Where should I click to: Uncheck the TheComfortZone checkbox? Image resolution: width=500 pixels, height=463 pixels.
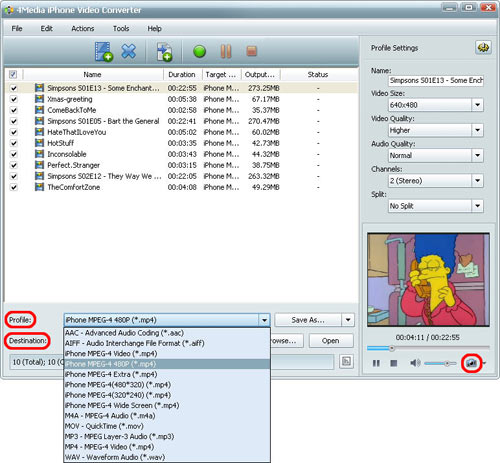click(13, 187)
